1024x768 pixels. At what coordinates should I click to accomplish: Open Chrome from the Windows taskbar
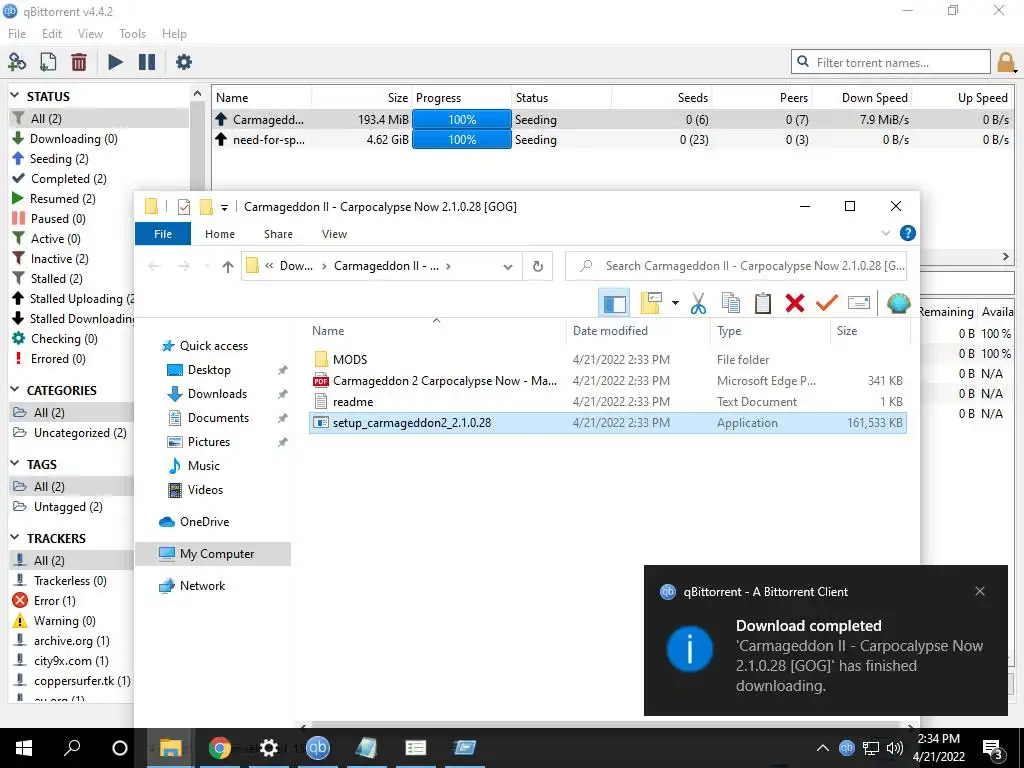(x=219, y=748)
